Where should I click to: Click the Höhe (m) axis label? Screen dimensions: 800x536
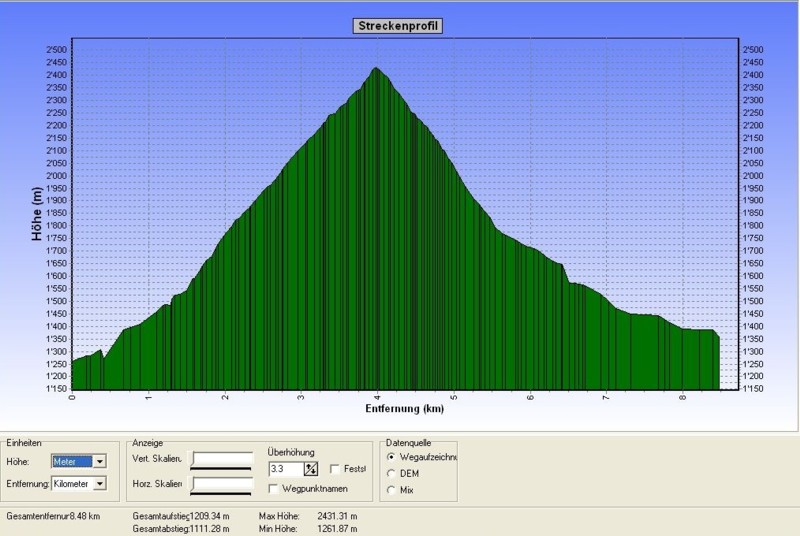(x=35, y=214)
